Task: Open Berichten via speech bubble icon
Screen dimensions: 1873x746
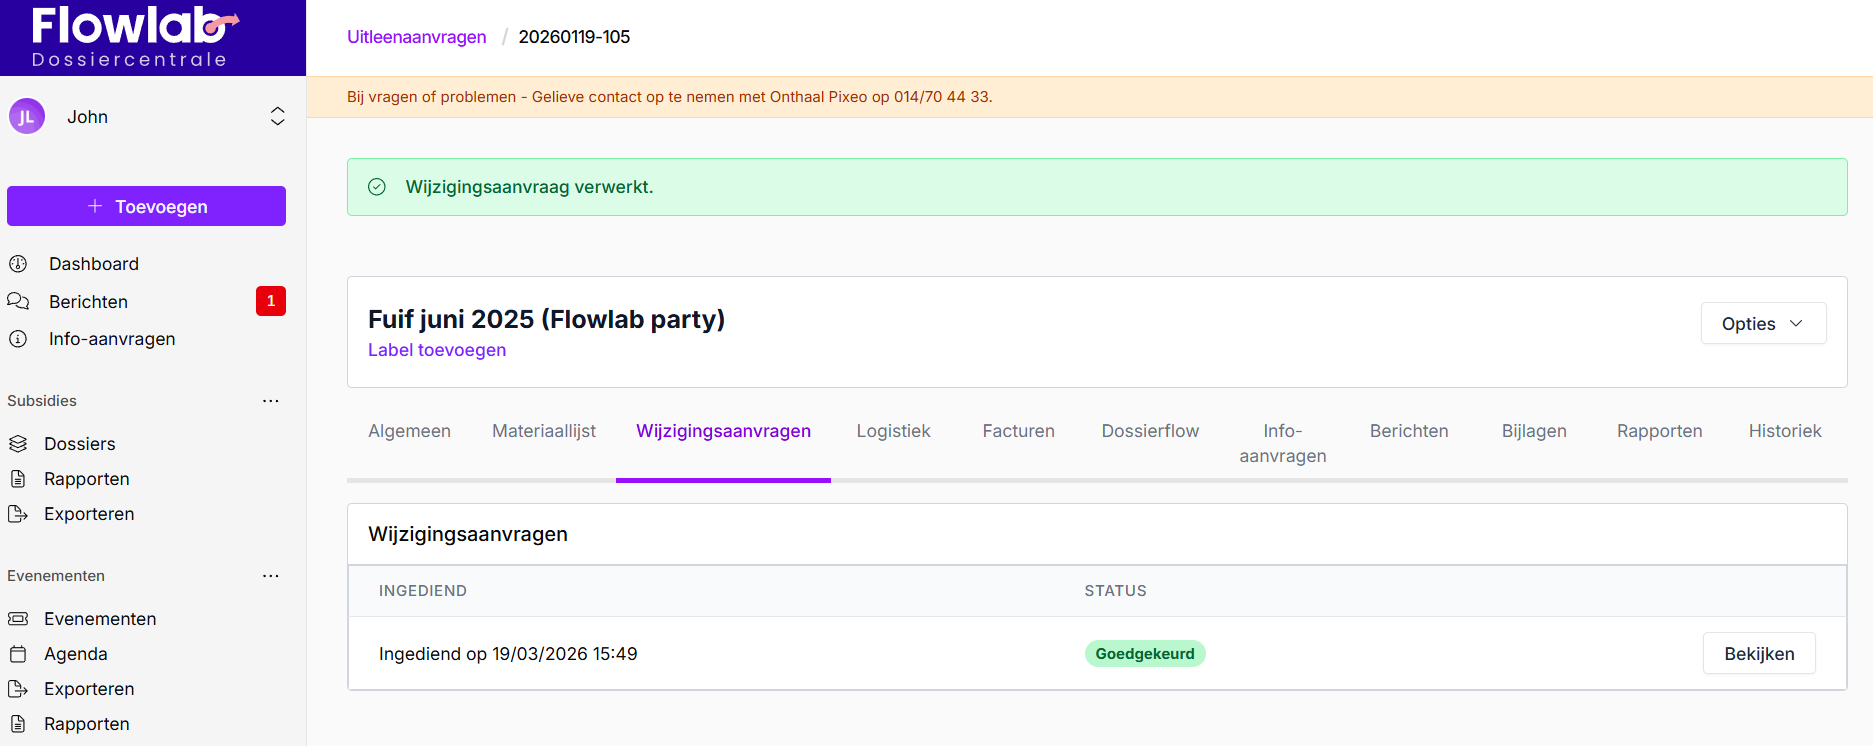Action: (18, 302)
